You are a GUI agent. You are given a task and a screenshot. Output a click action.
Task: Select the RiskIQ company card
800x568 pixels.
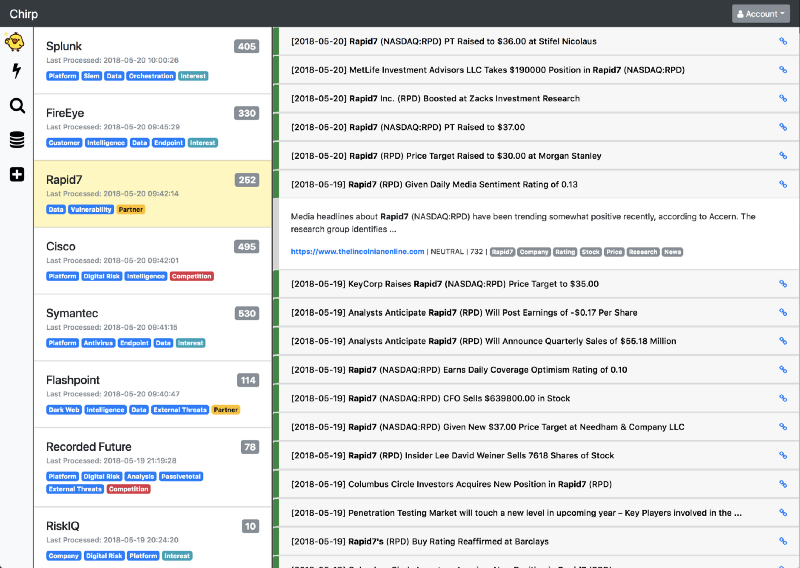click(x=153, y=538)
